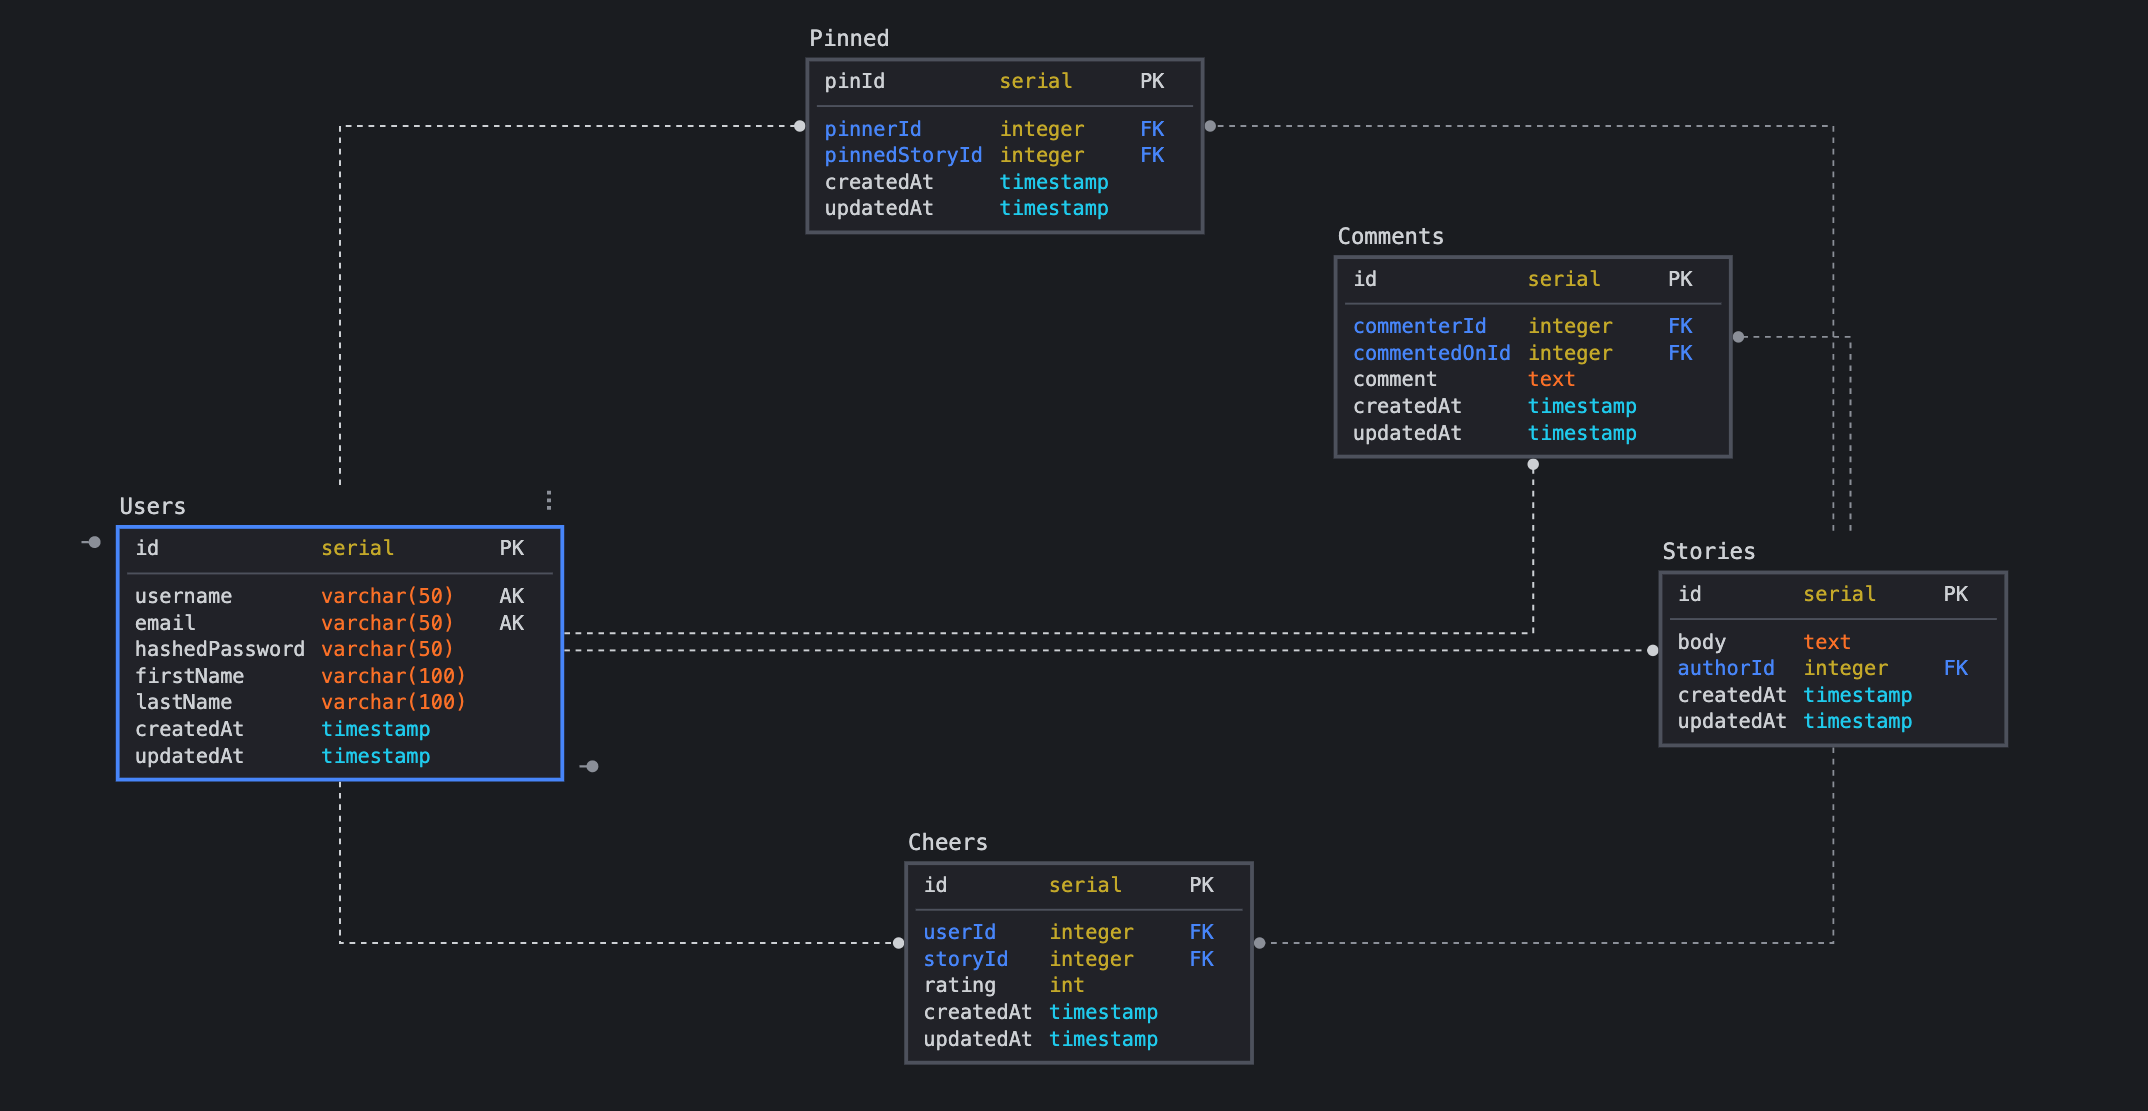Select the rating field in Cheers
This screenshot has width=2148, height=1111.
pos(959,985)
